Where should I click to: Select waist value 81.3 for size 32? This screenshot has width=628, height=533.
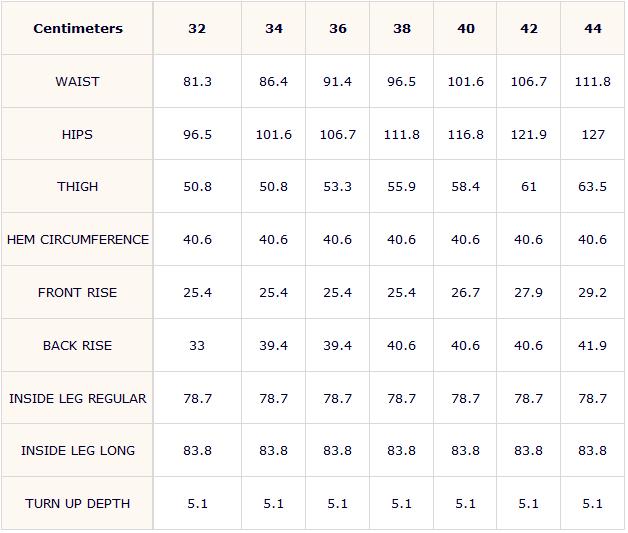(197, 81)
